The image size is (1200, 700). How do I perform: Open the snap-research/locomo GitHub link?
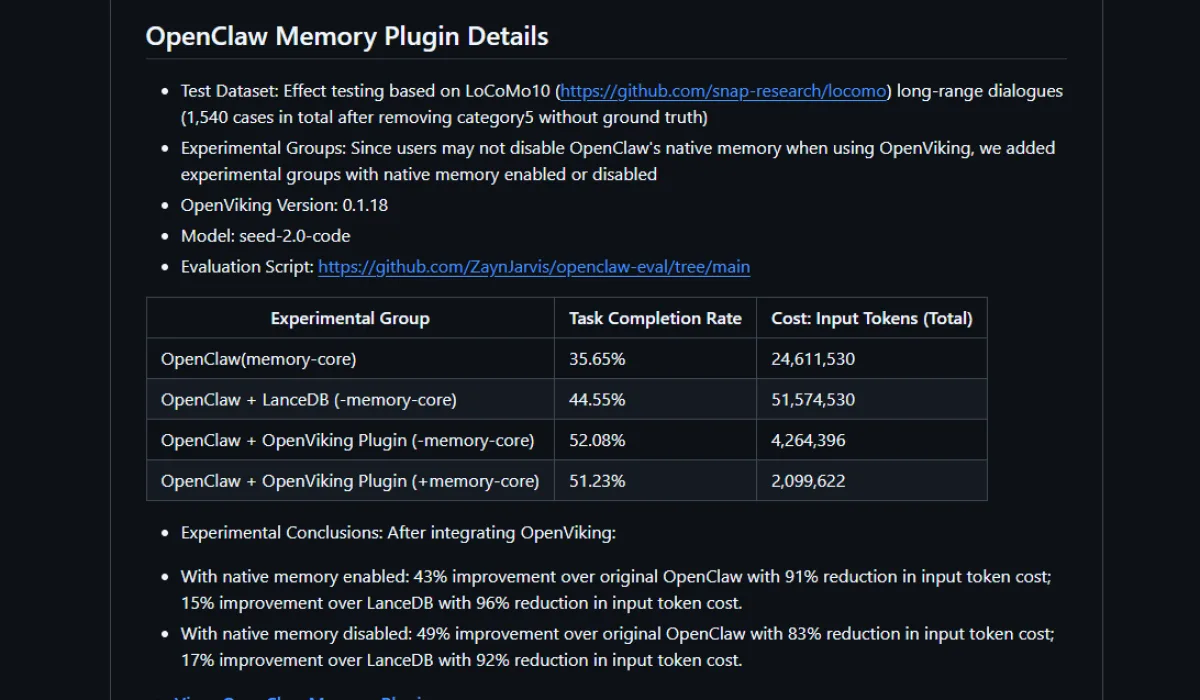click(723, 91)
